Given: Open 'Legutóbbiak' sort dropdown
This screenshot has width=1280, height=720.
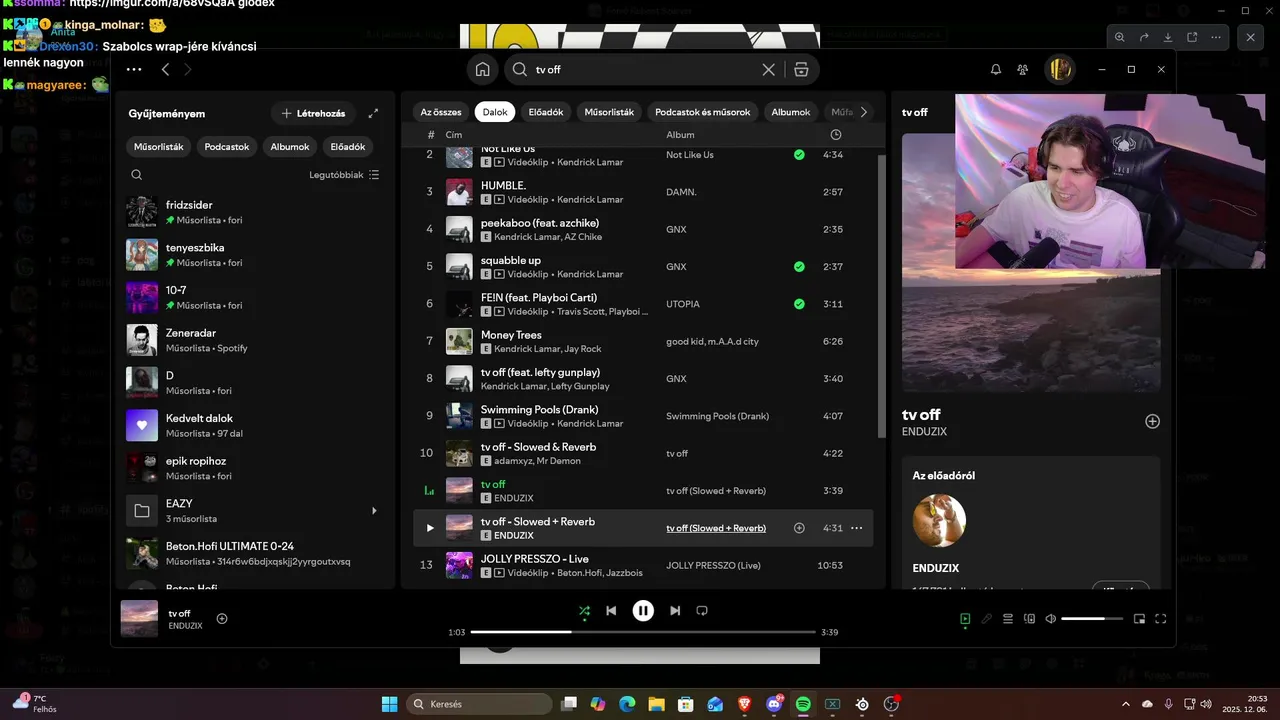Looking at the screenshot, I should [x=344, y=175].
